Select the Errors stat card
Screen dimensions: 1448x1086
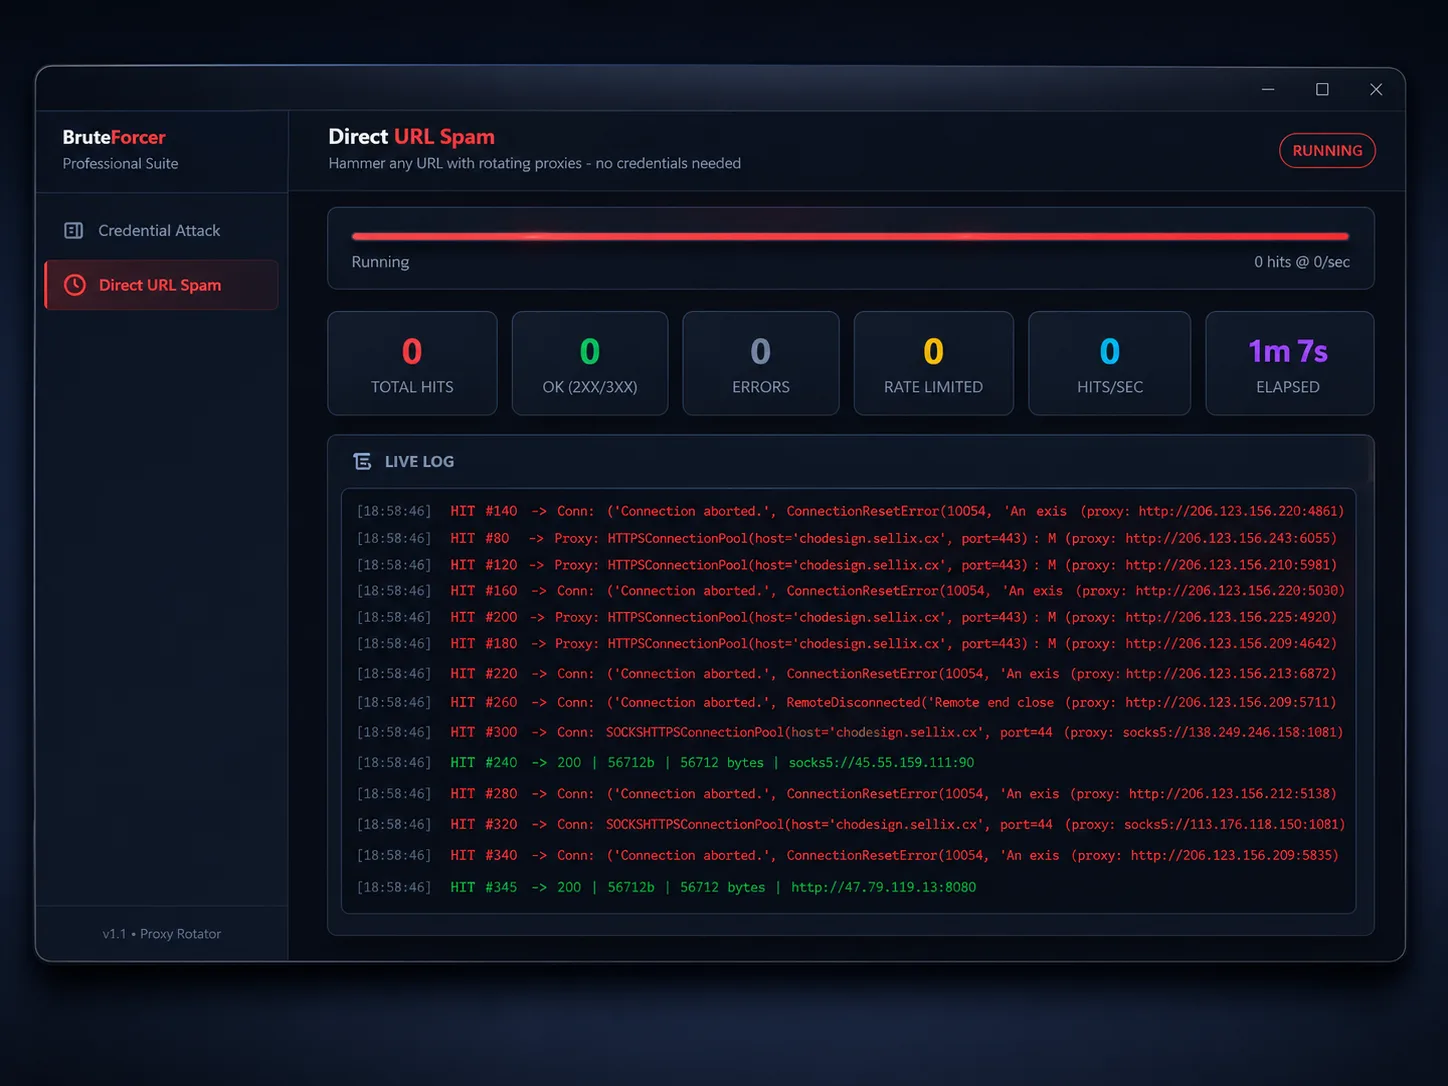[761, 363]
